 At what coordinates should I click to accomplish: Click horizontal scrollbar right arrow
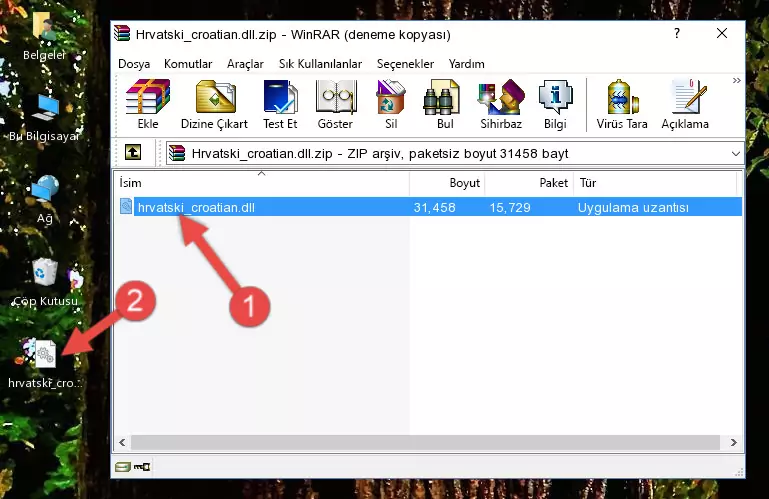(x=733, y=443)
